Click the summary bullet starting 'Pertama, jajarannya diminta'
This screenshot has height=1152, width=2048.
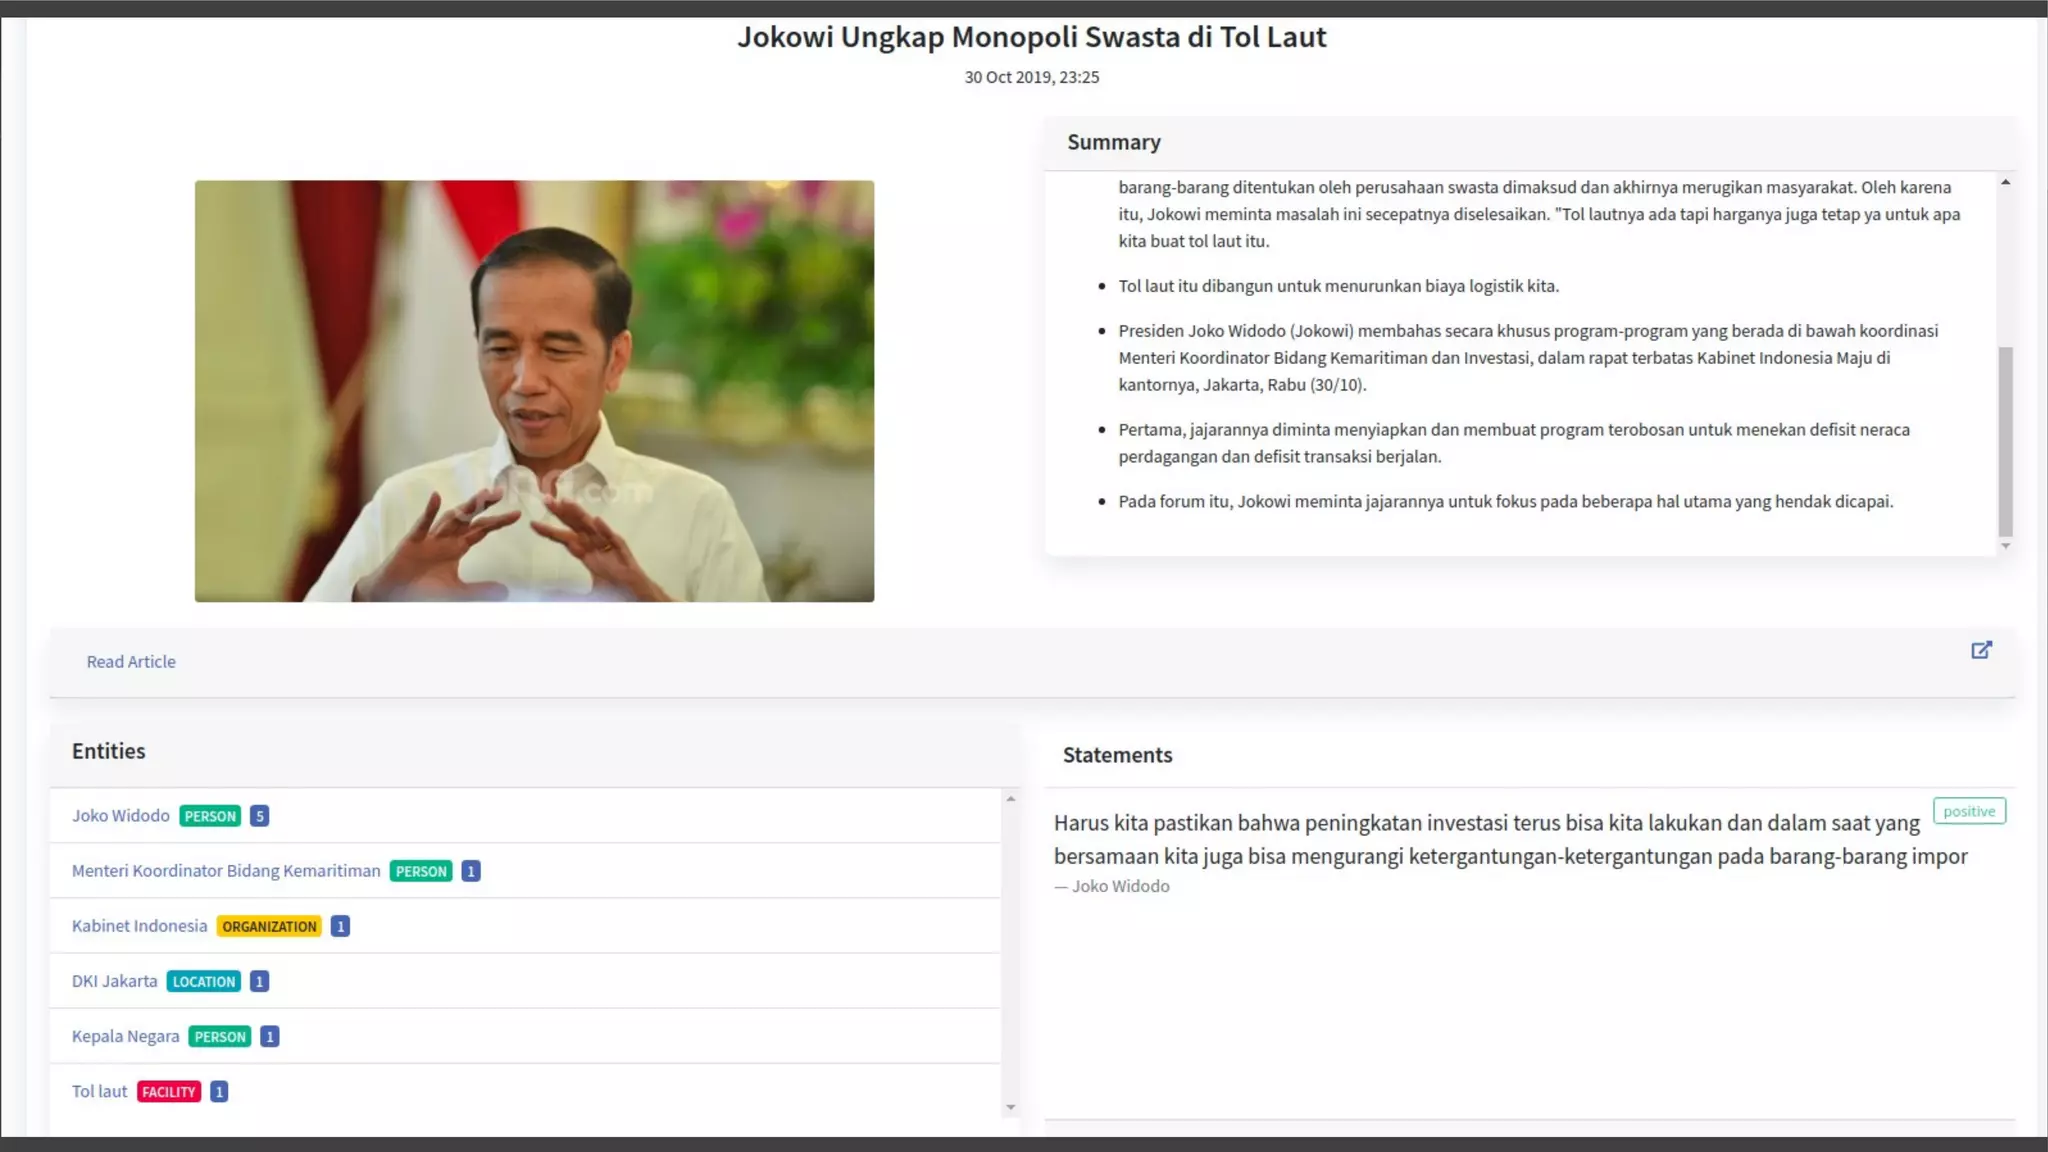1514,443
